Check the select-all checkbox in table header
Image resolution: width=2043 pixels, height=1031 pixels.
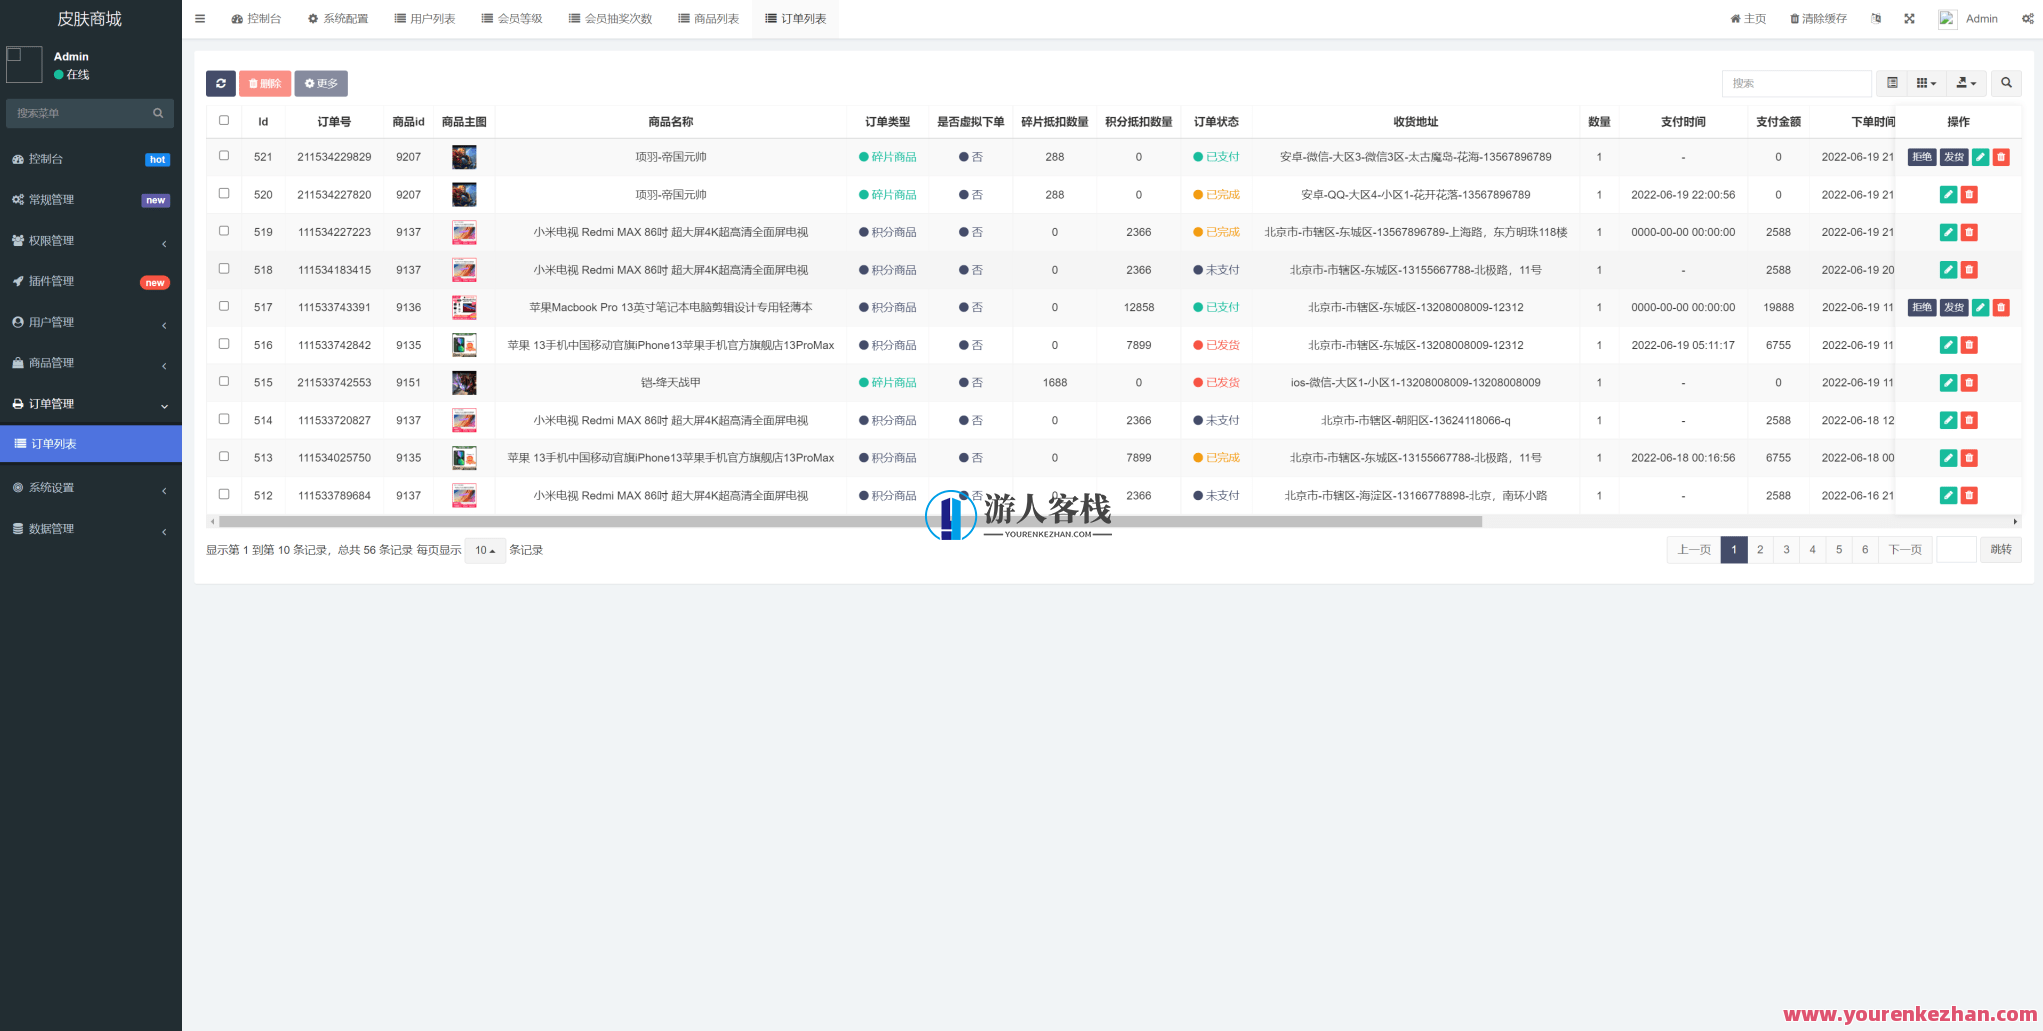coord(224,118)
